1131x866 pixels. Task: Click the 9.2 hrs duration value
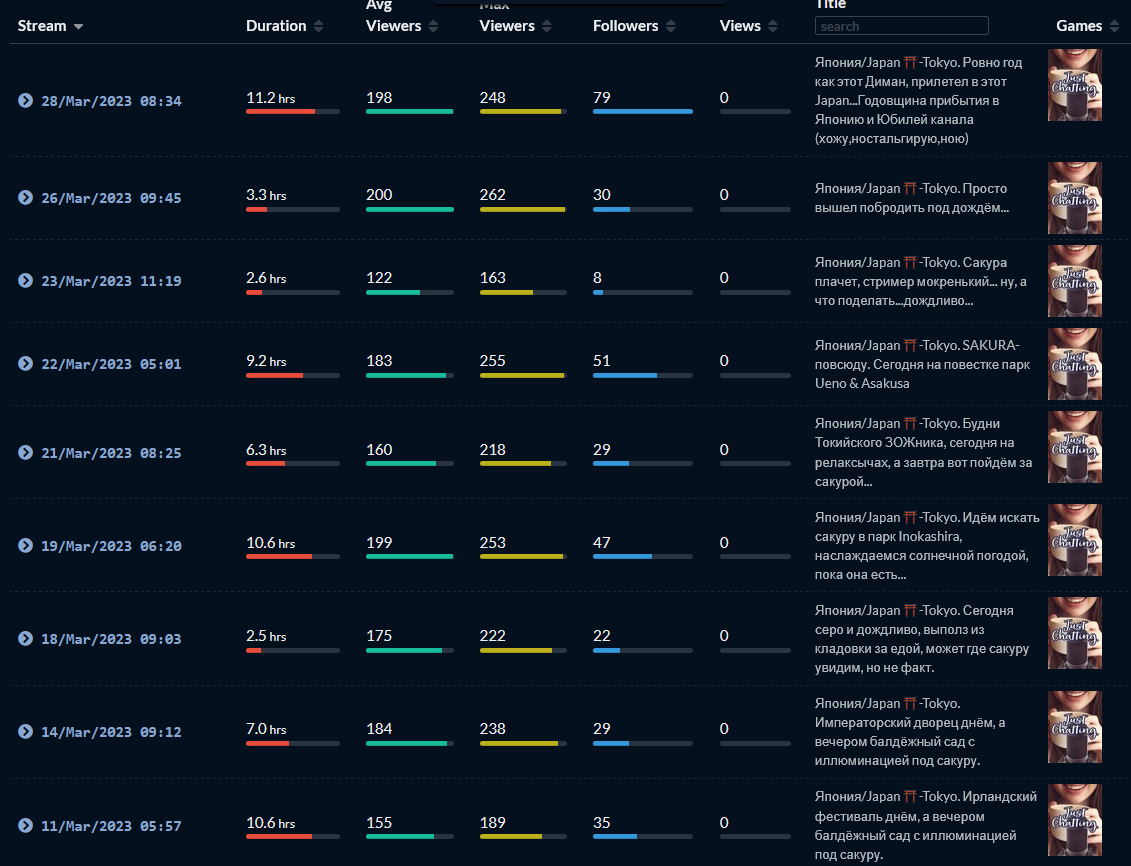[x=266, y=361]
